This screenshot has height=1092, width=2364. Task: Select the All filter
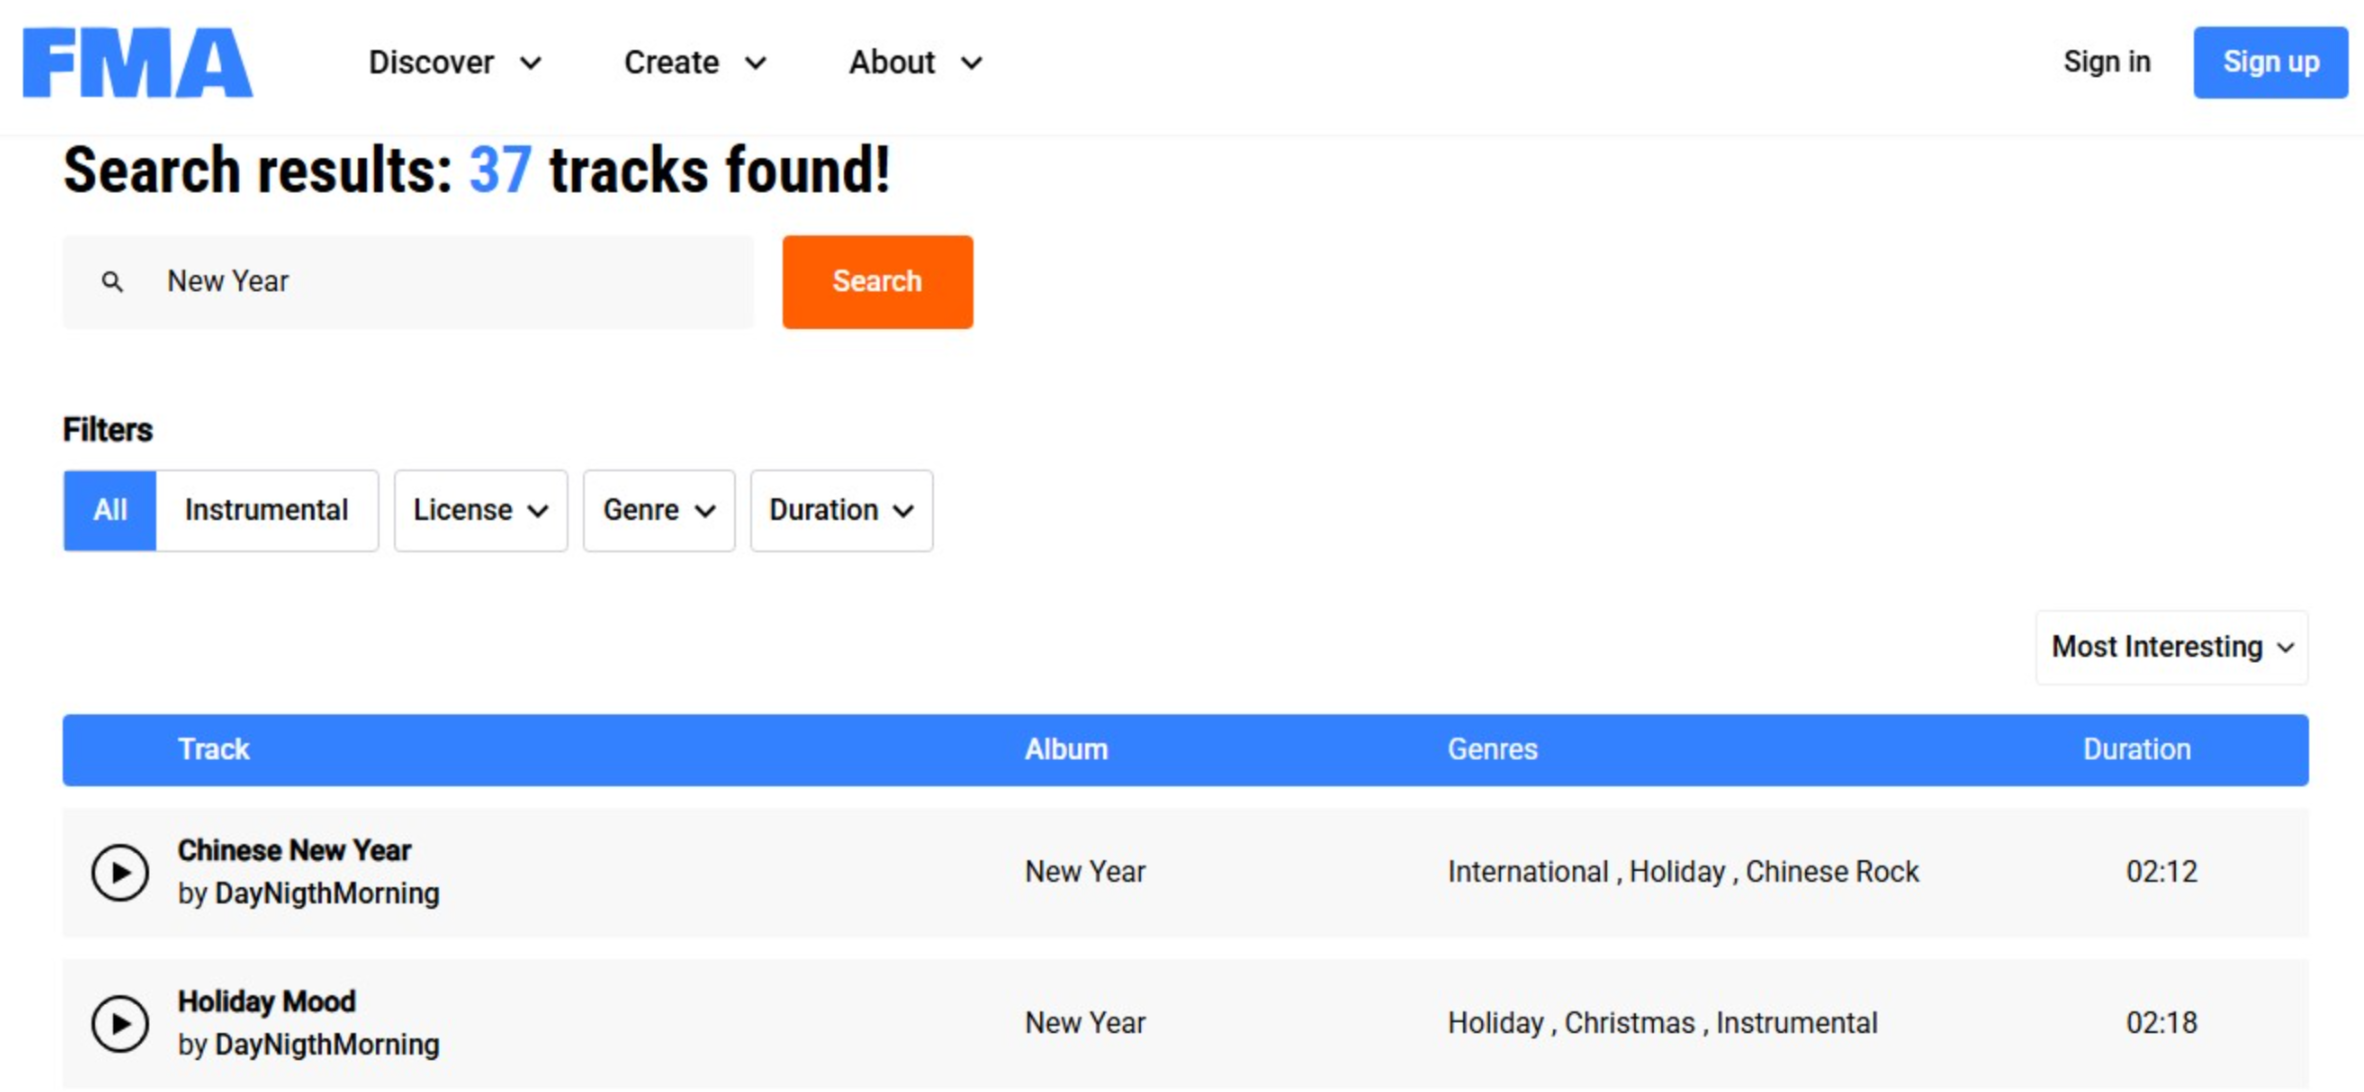[x=108, y=510]
